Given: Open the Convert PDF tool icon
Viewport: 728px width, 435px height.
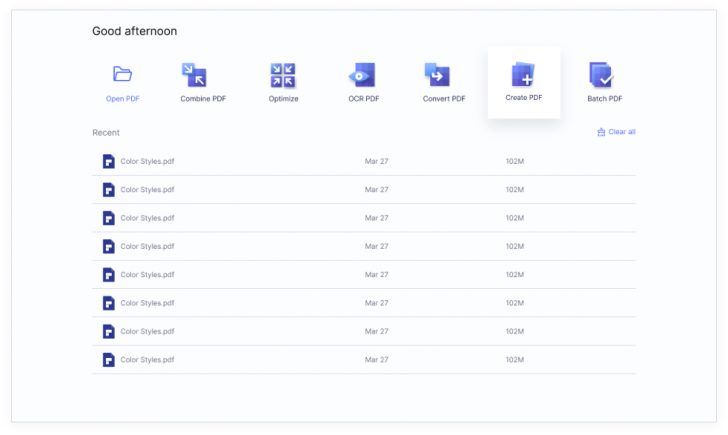Looking at the screenshot, I should click(437, 75).
